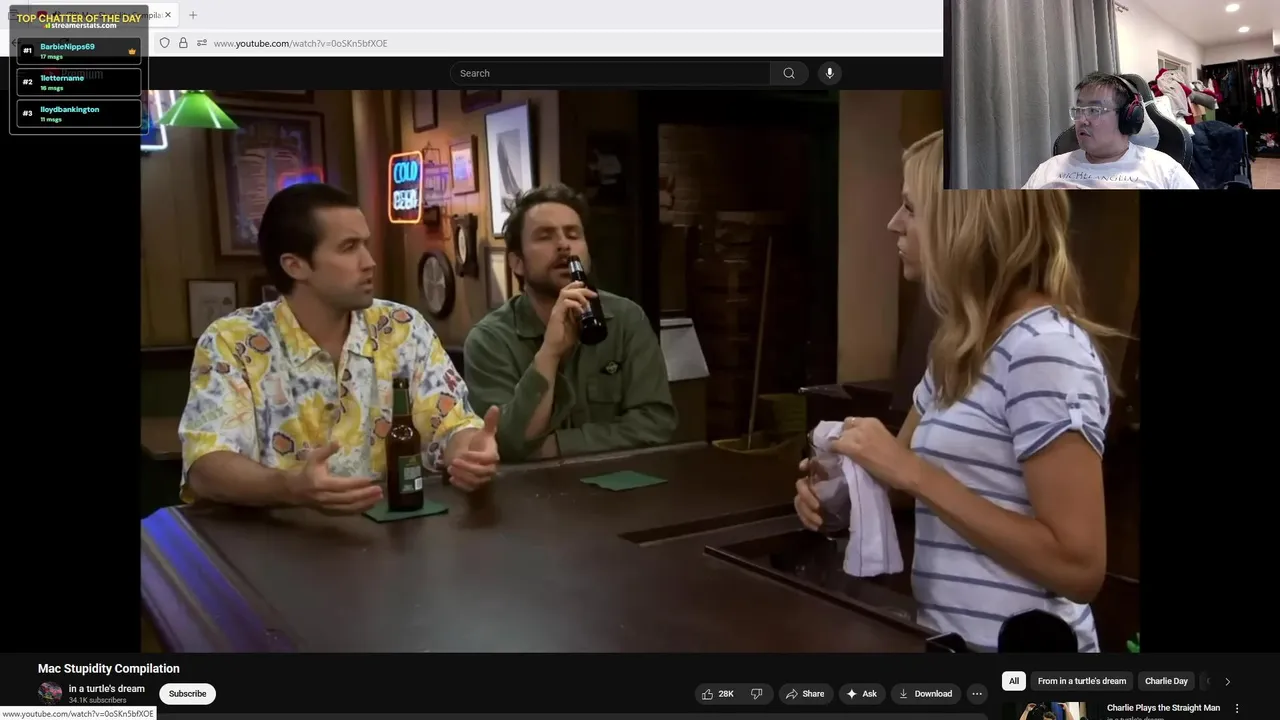Open Charlie Plays the Straight Man video
Viewport: 1280px width, 720px height.
[x=1163, y=708]
